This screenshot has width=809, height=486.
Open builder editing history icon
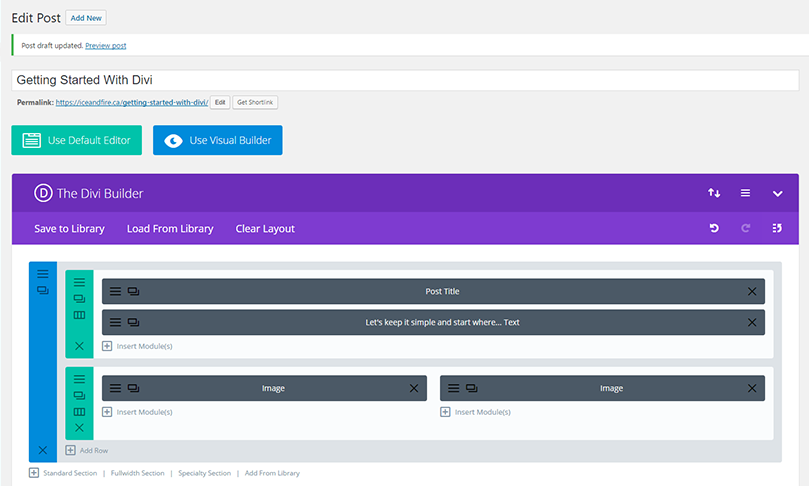click(777, 228)
